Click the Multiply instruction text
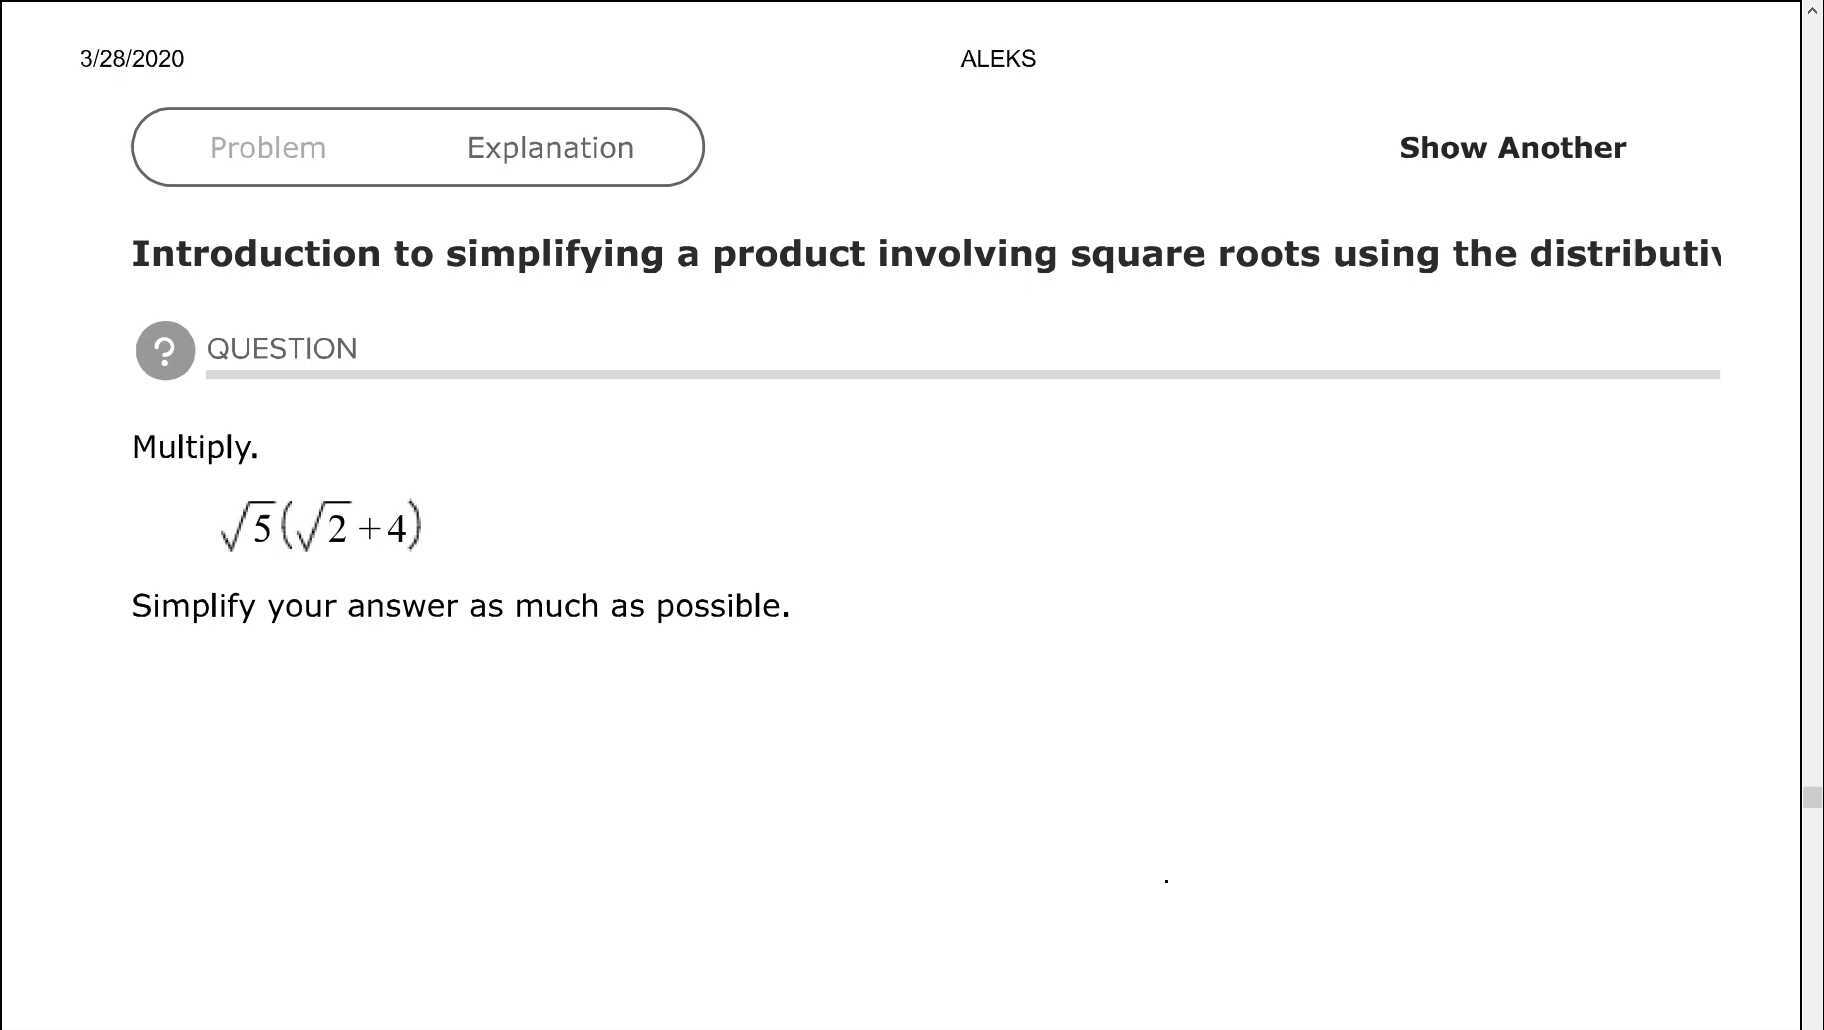This screenshot has width=1824, height=1030. tap(195, 447)
